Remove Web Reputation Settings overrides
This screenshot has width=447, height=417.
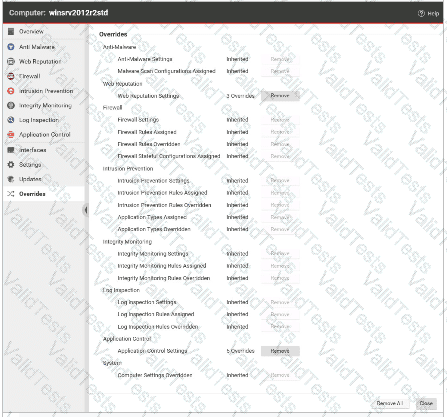[x=280, y=96]
